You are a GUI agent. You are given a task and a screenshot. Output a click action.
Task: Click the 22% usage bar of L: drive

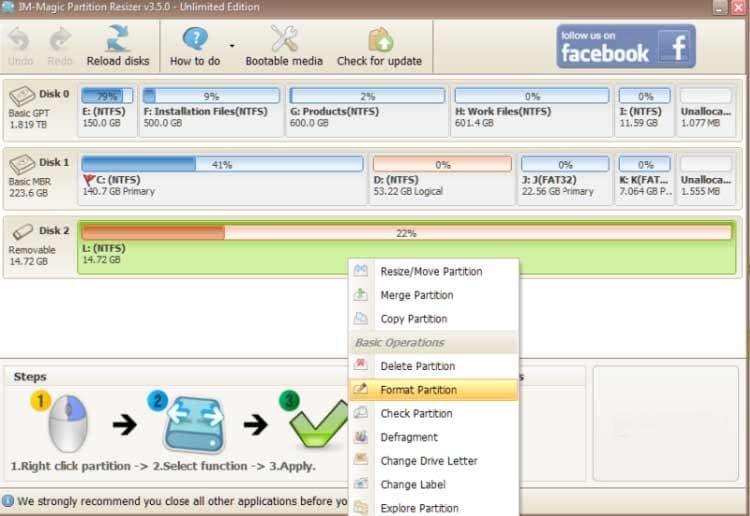[407, 233]
